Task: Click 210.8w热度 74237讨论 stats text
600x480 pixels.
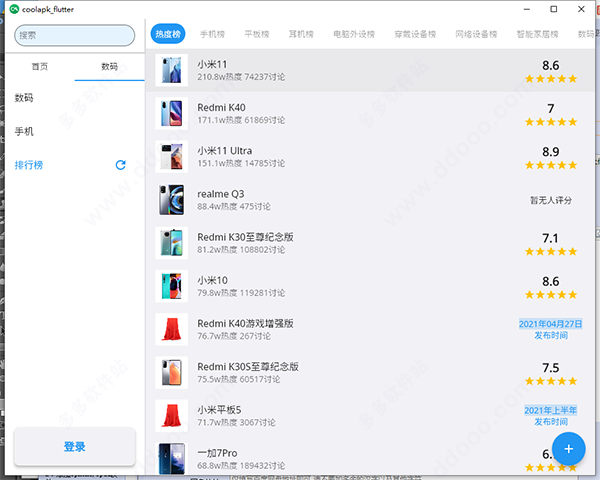Action: coord(241,77)
